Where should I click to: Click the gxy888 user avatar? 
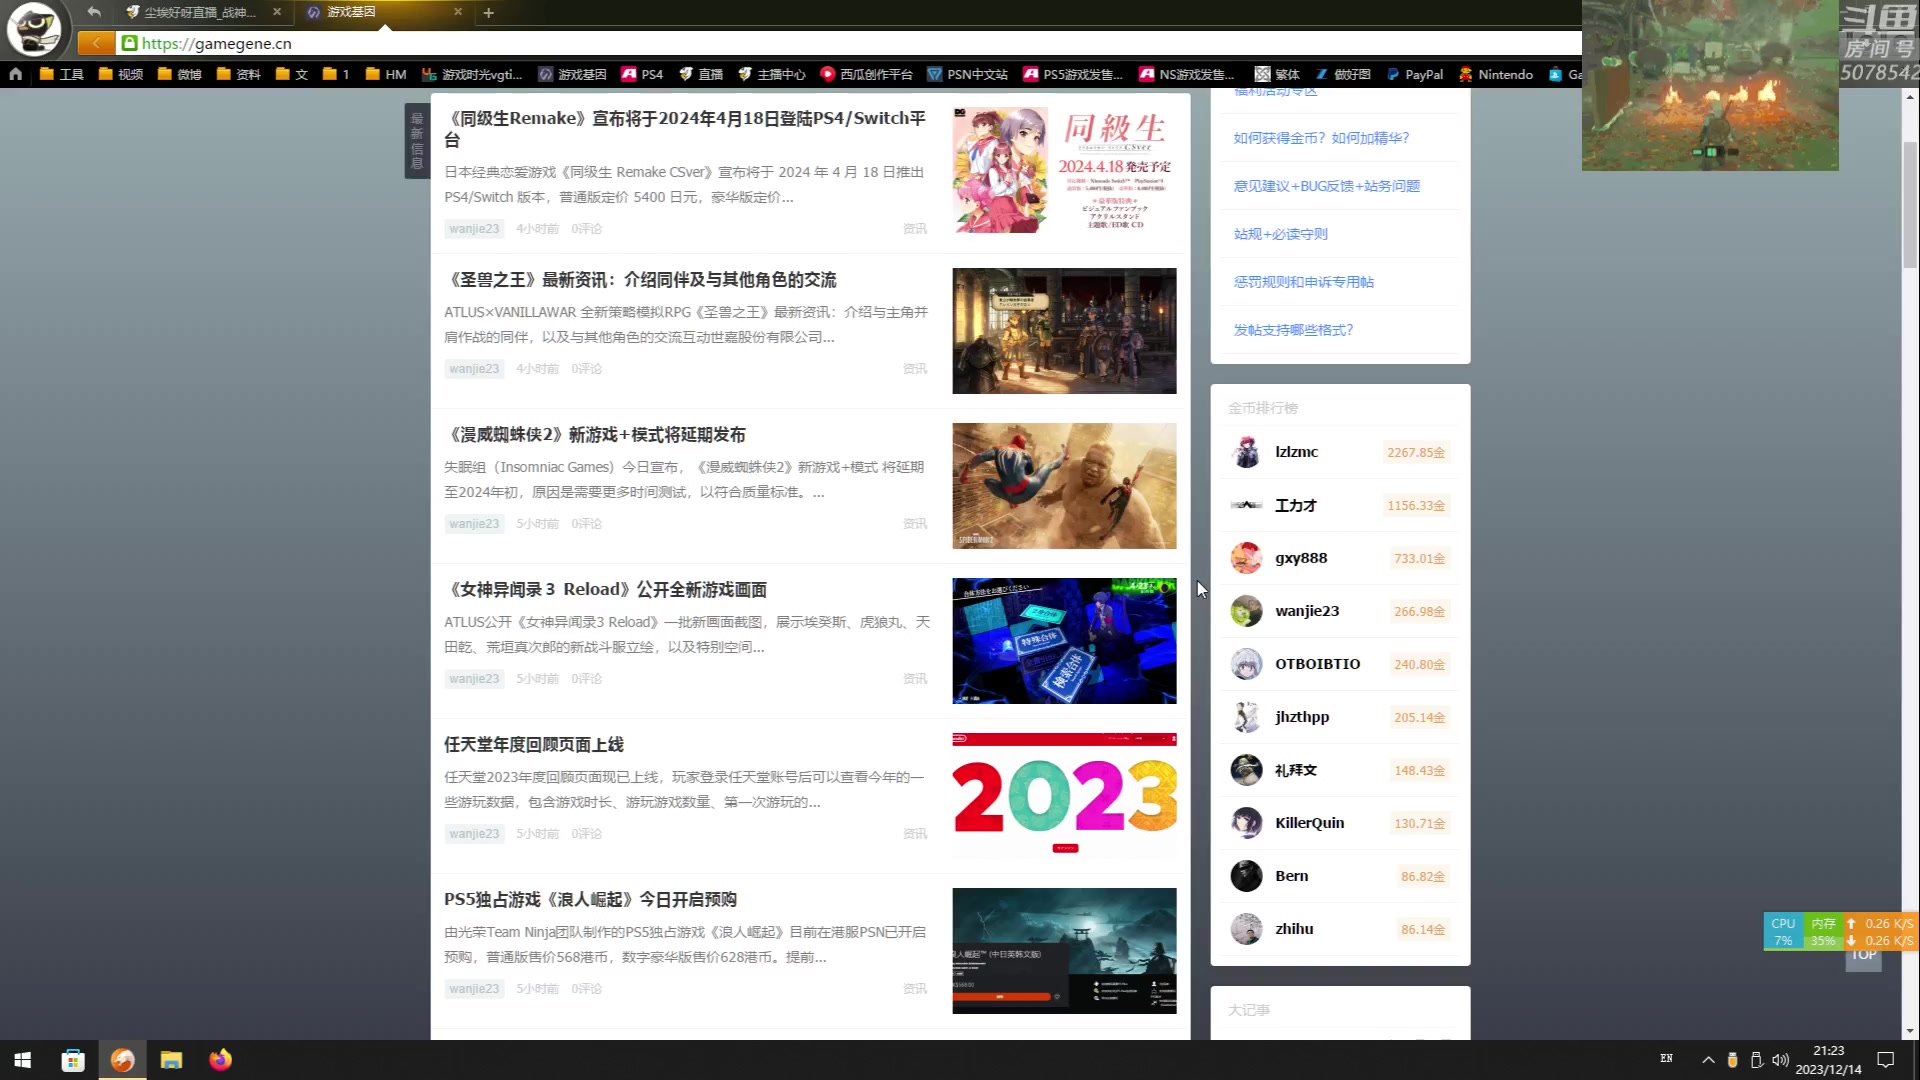coord(1246,558)
